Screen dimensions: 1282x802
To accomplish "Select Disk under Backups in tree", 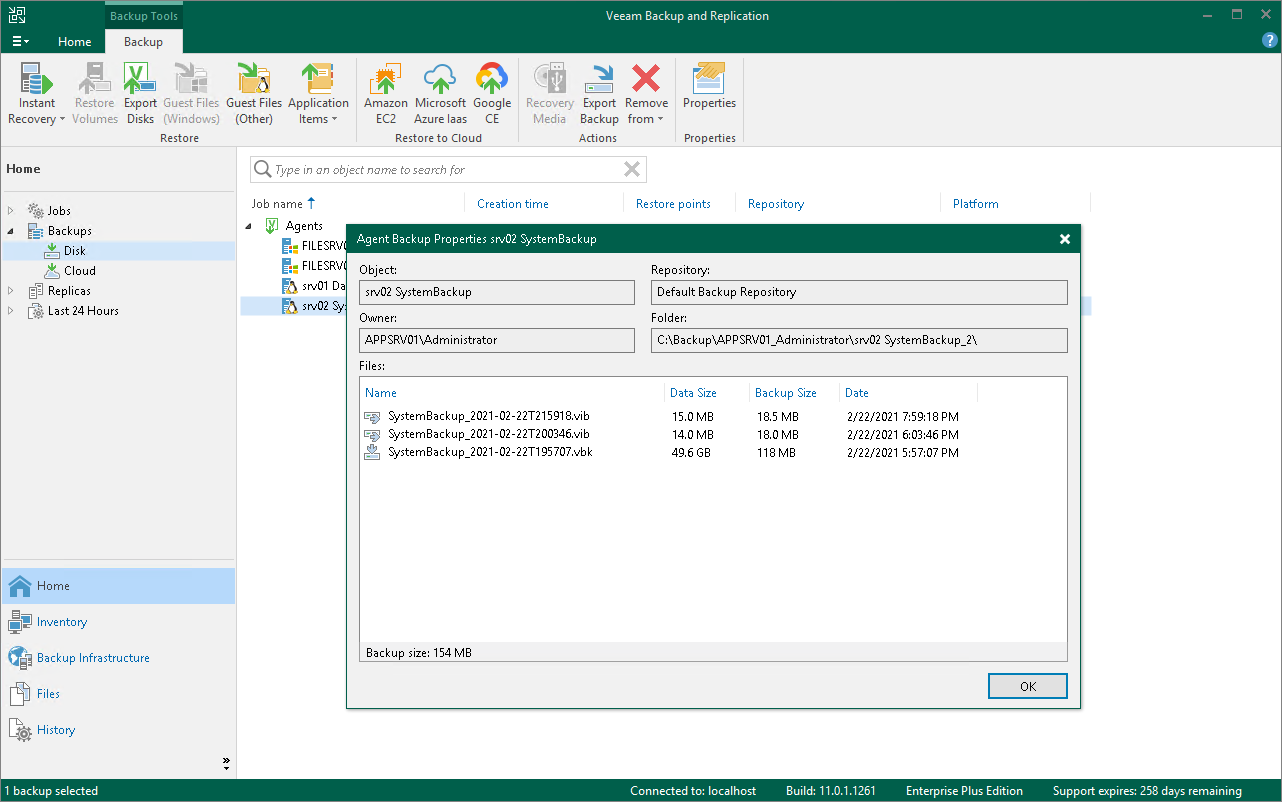I will pos(75,251).
